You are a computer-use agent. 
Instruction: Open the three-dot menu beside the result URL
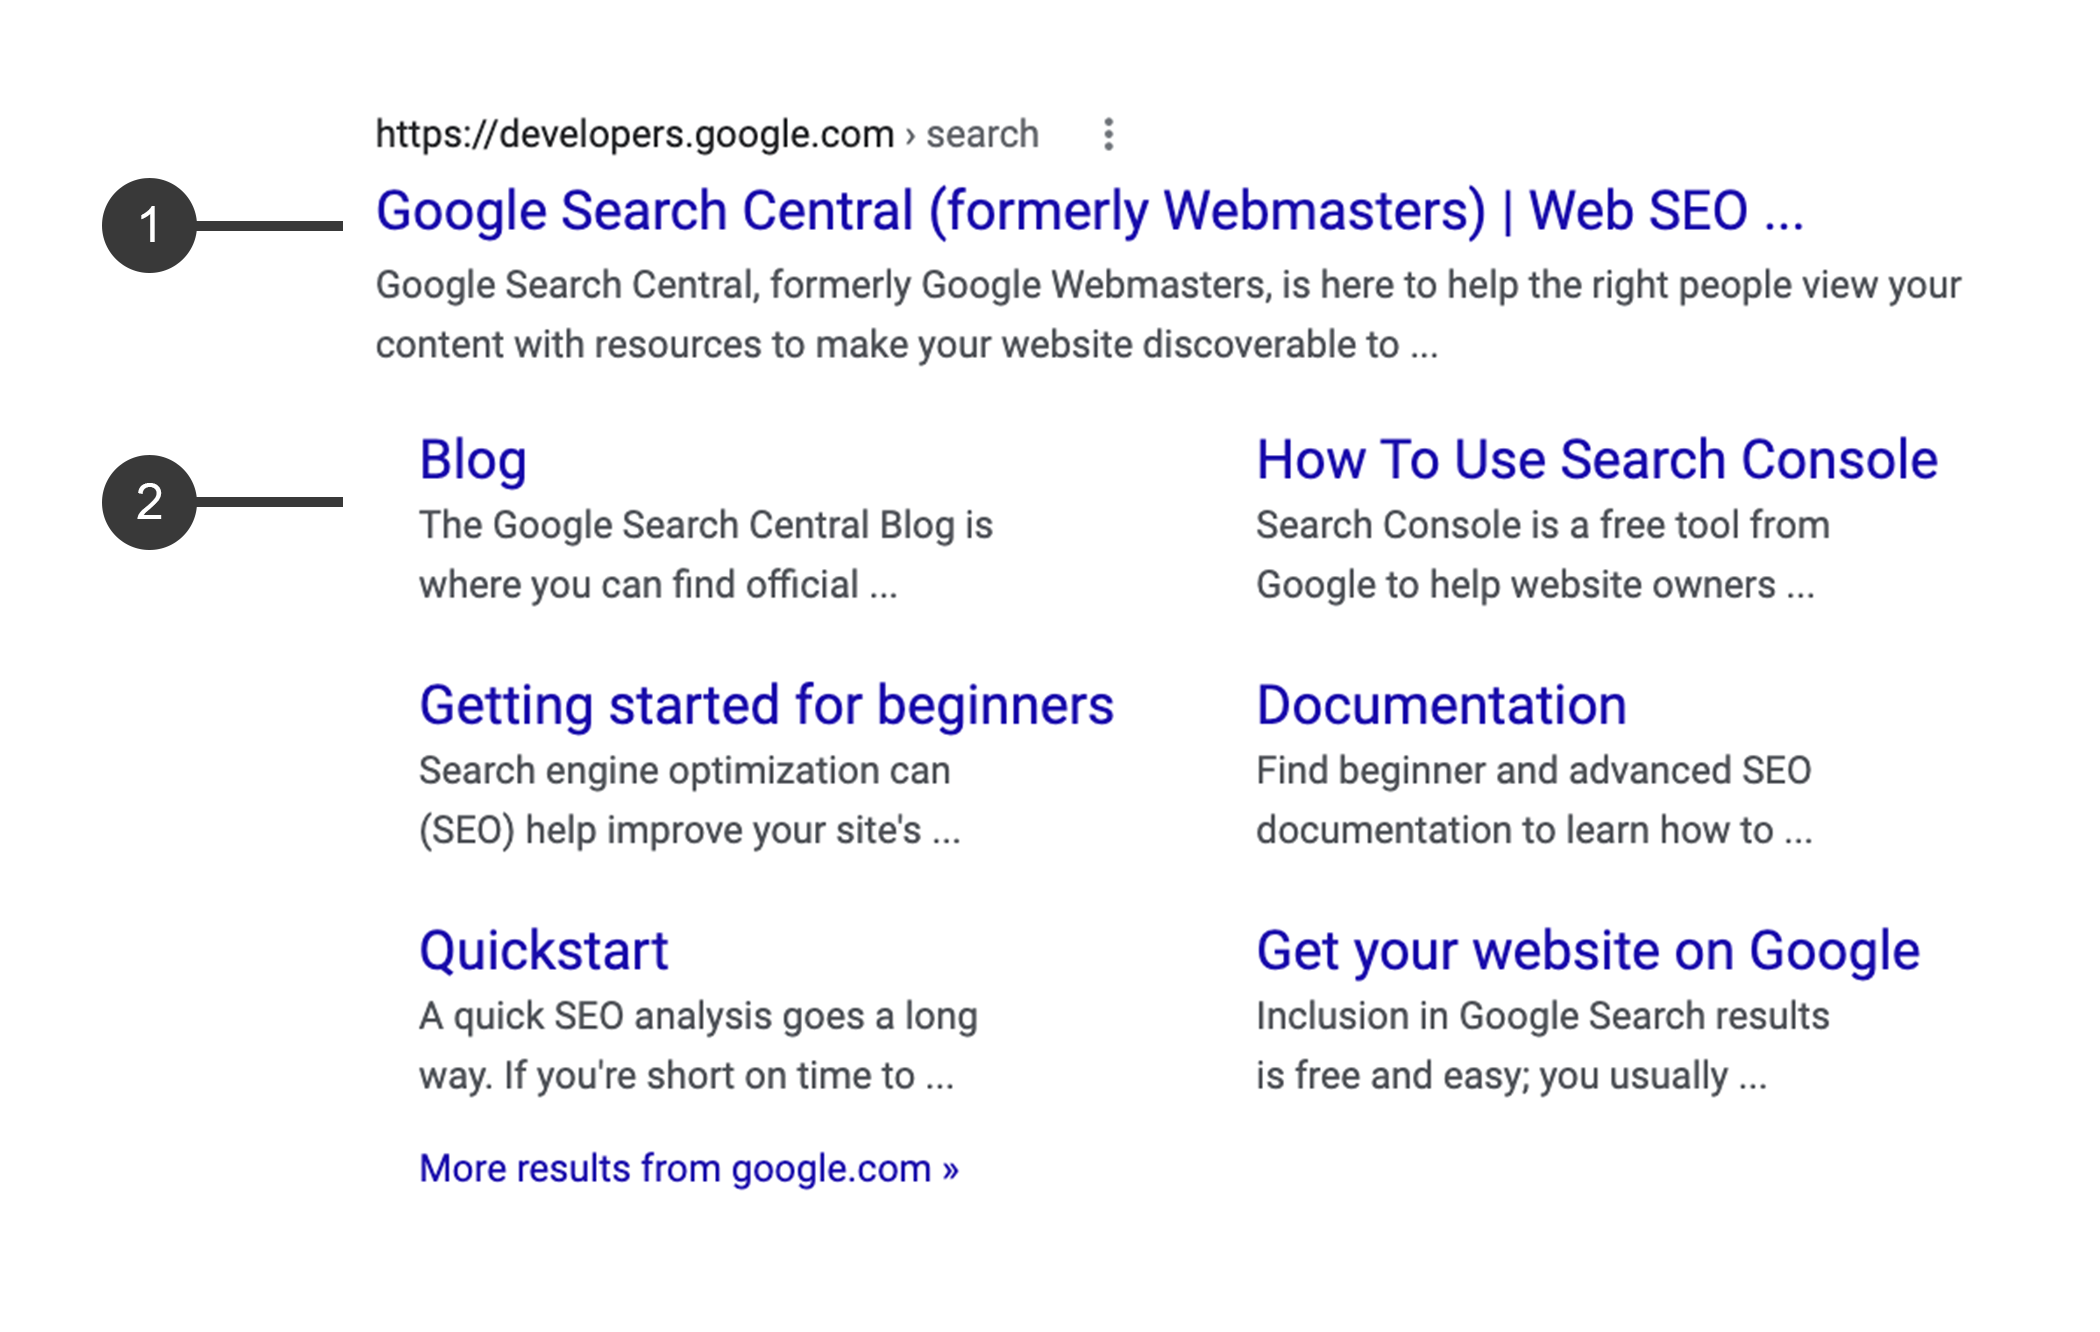tap(1108, 134)
